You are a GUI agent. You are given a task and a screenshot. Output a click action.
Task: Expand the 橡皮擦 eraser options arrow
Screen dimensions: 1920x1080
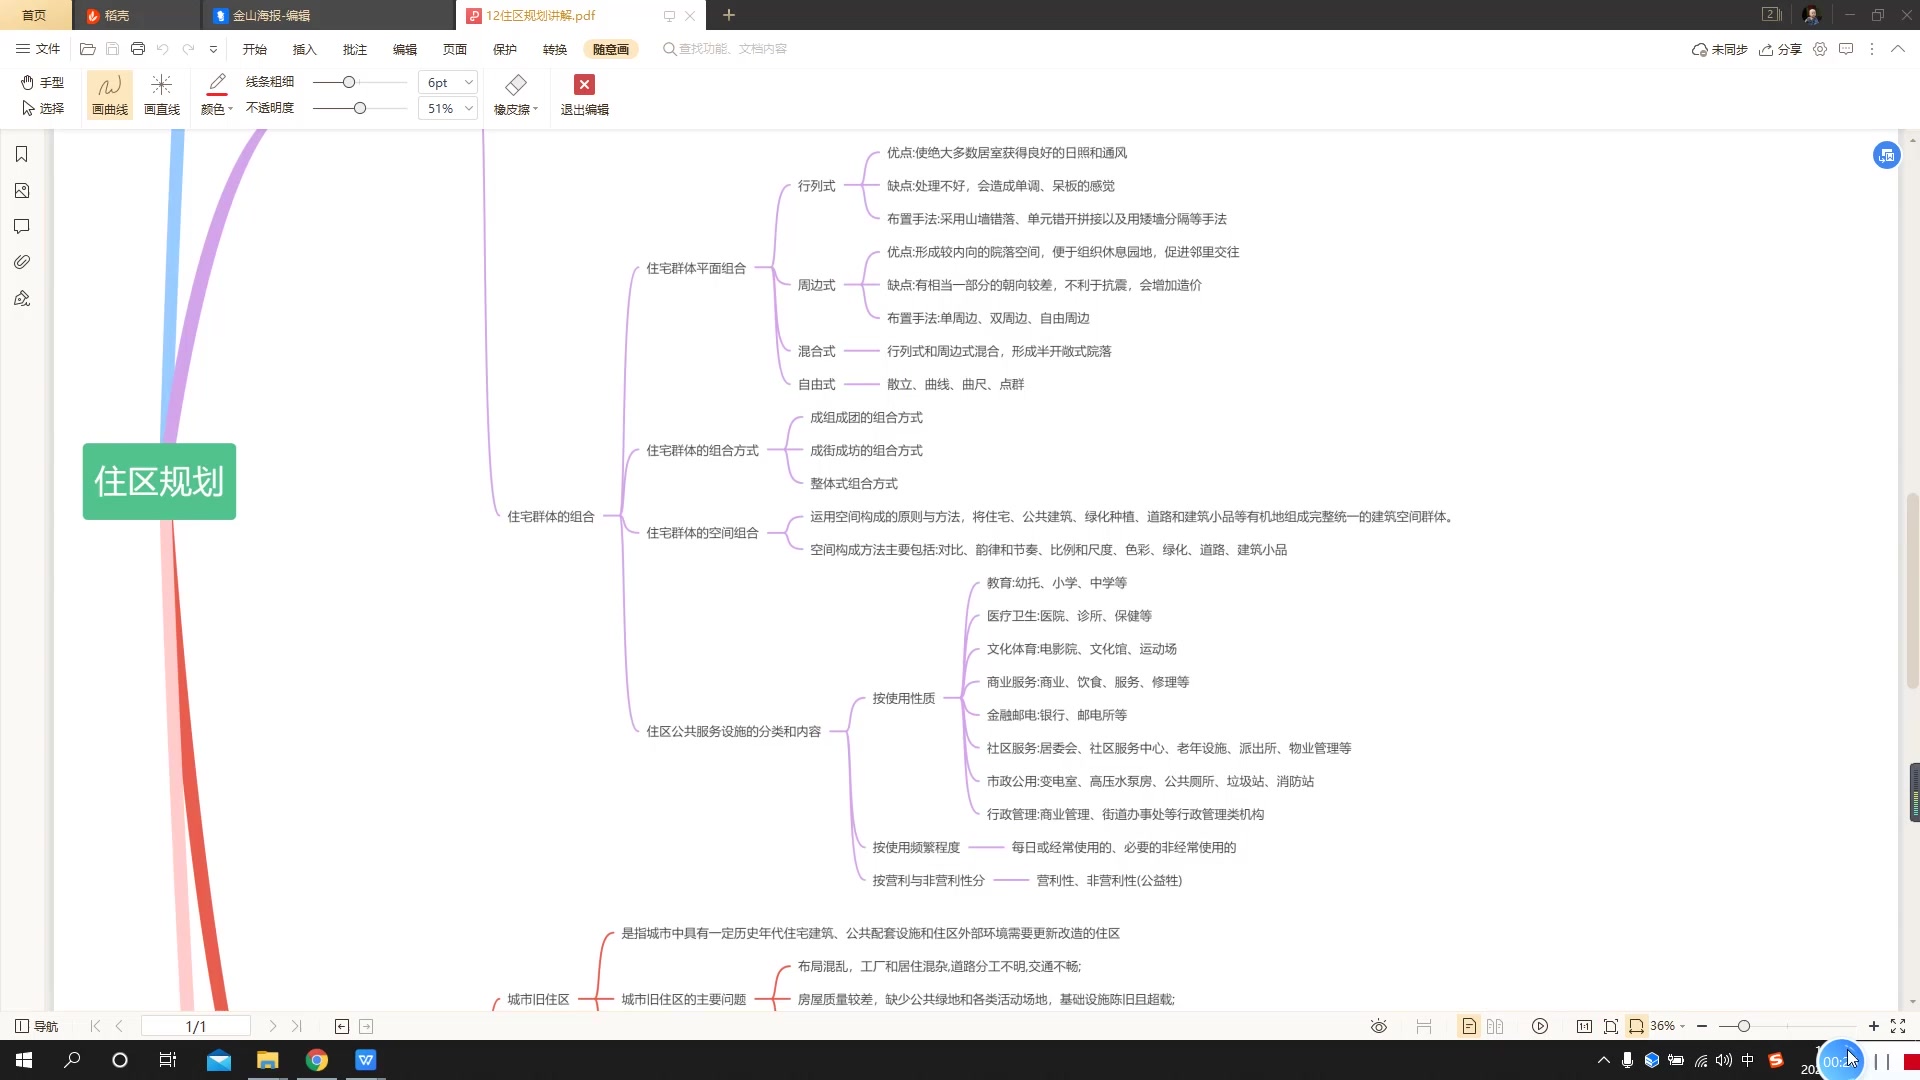(x=536, y=110)
